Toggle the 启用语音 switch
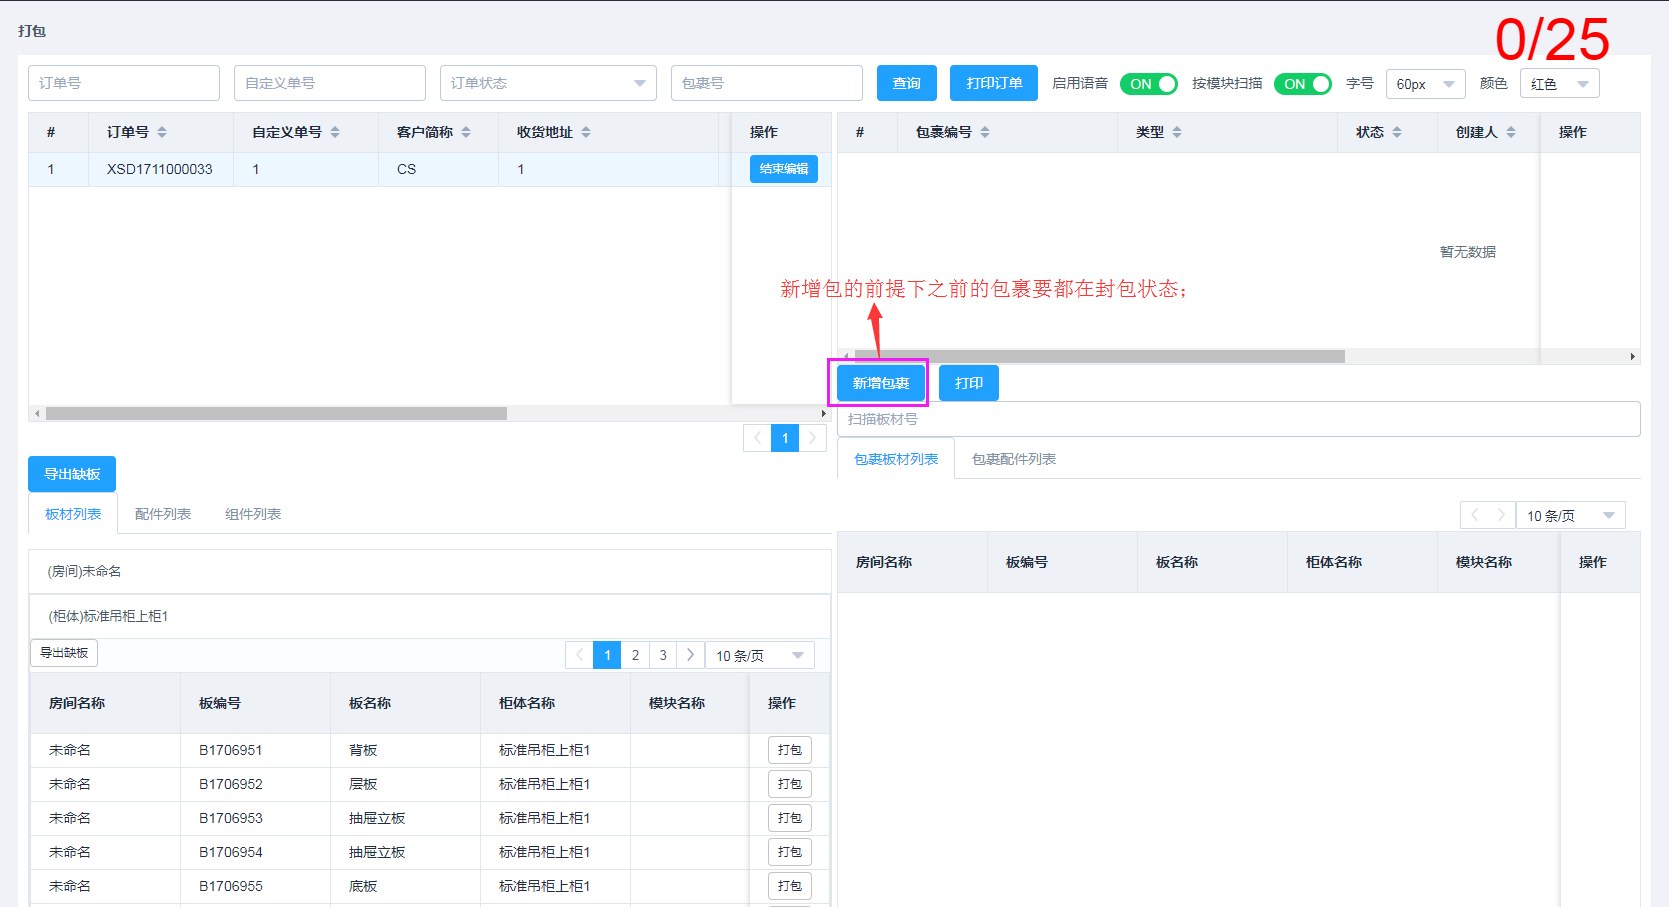 click(x=1148, y=84)
